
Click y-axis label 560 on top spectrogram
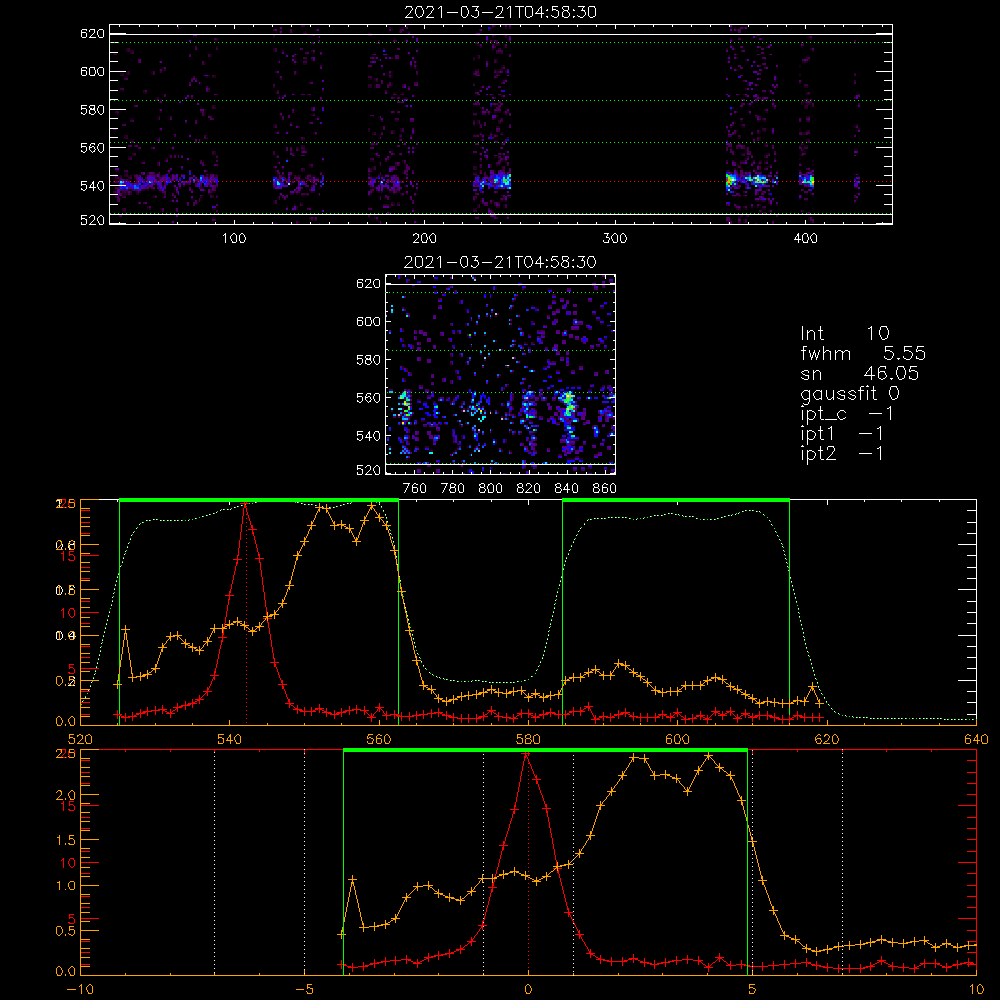[x=92, y=147]
